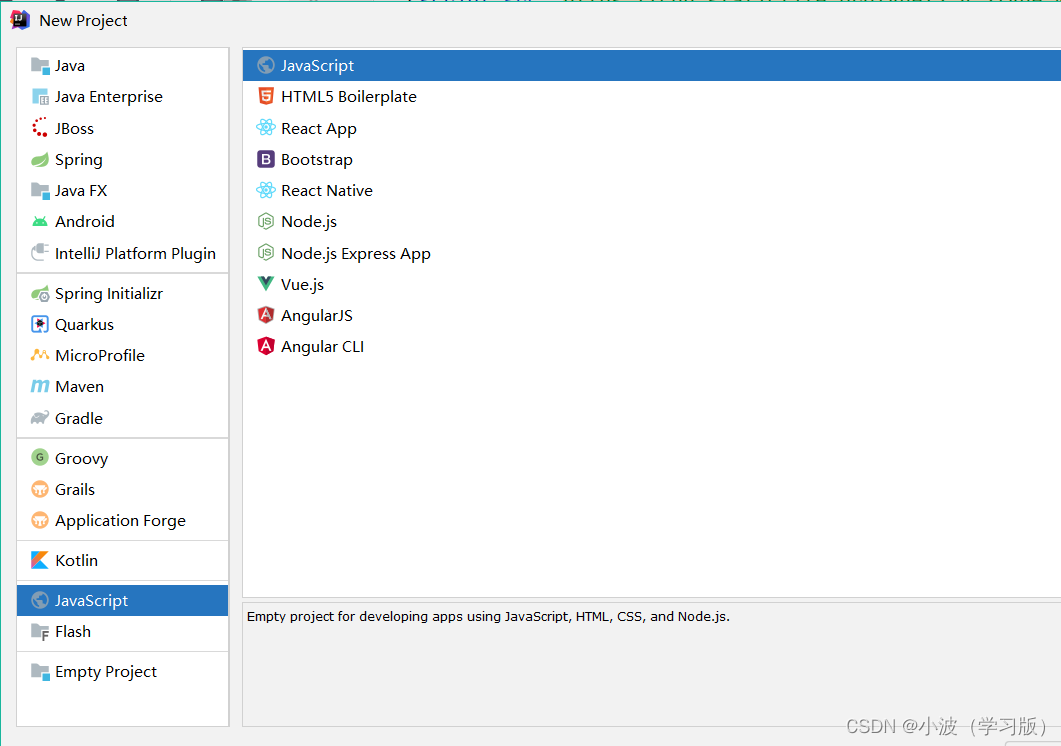This screenshot has width=1061, height=746.
Task: Click the purple Bootstrap B icon
Action: pos(266,159)
